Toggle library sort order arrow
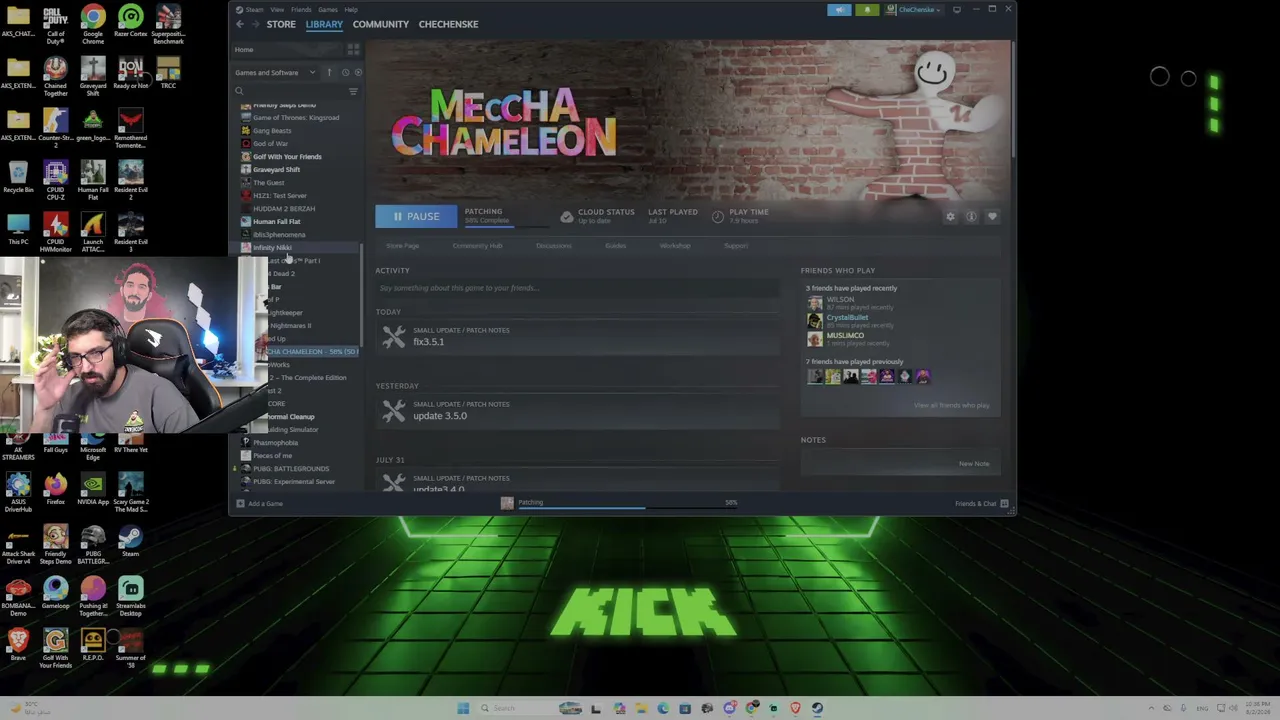The height and width of the screenshot is (720, 1280). (329, 73)
